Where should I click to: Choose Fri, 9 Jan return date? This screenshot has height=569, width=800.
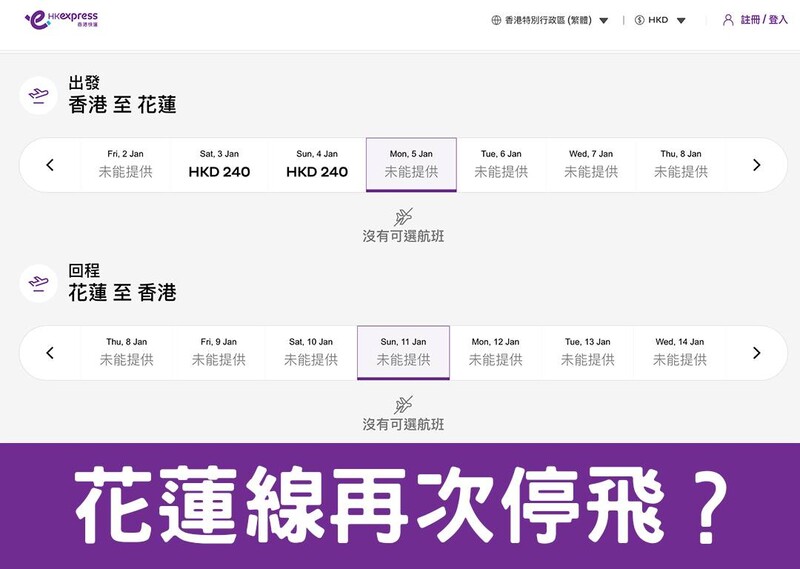tap(219, 353)
